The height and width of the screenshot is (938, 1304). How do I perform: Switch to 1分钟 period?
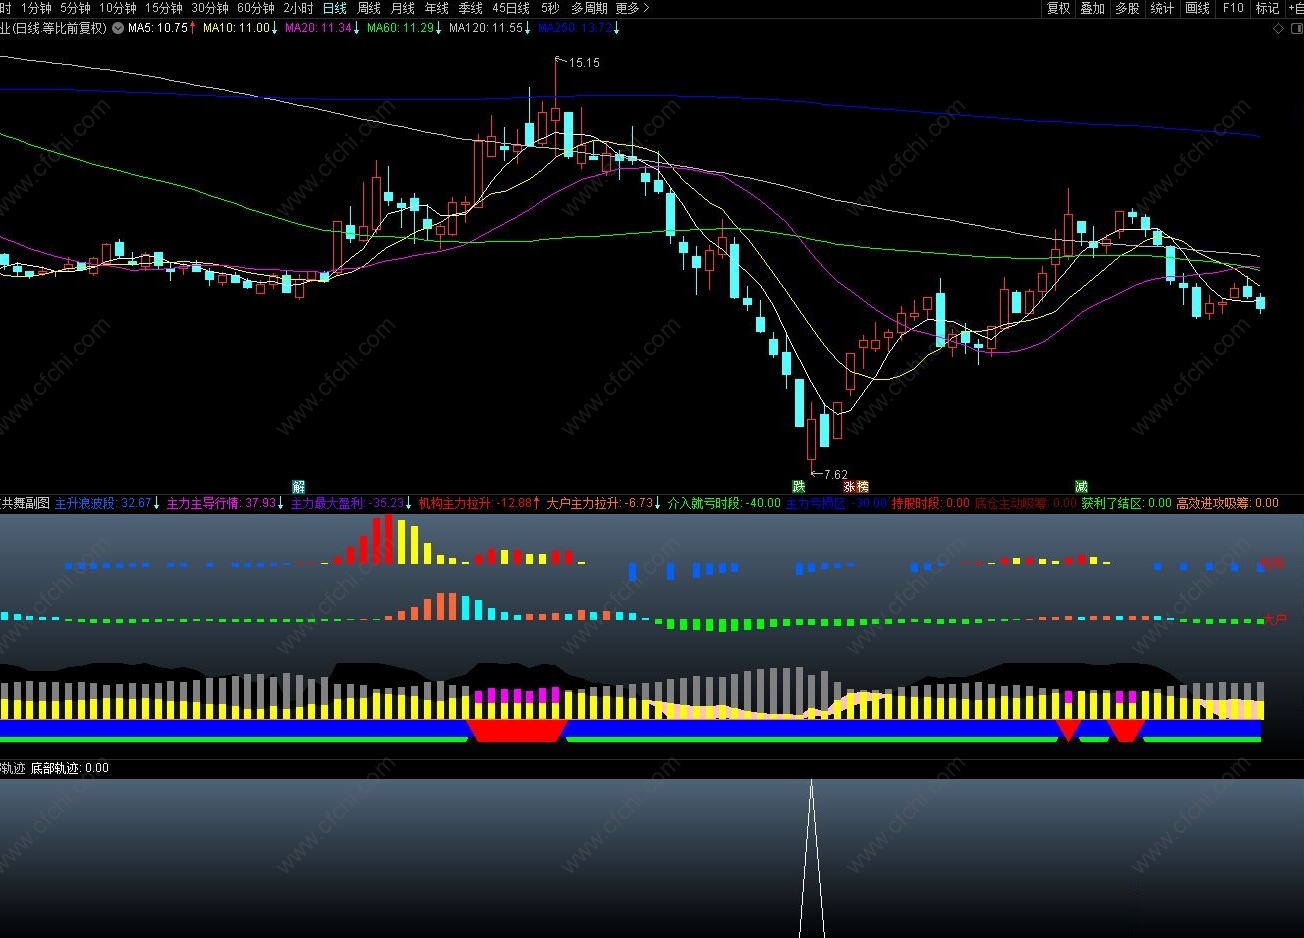[x=36, y=8]
